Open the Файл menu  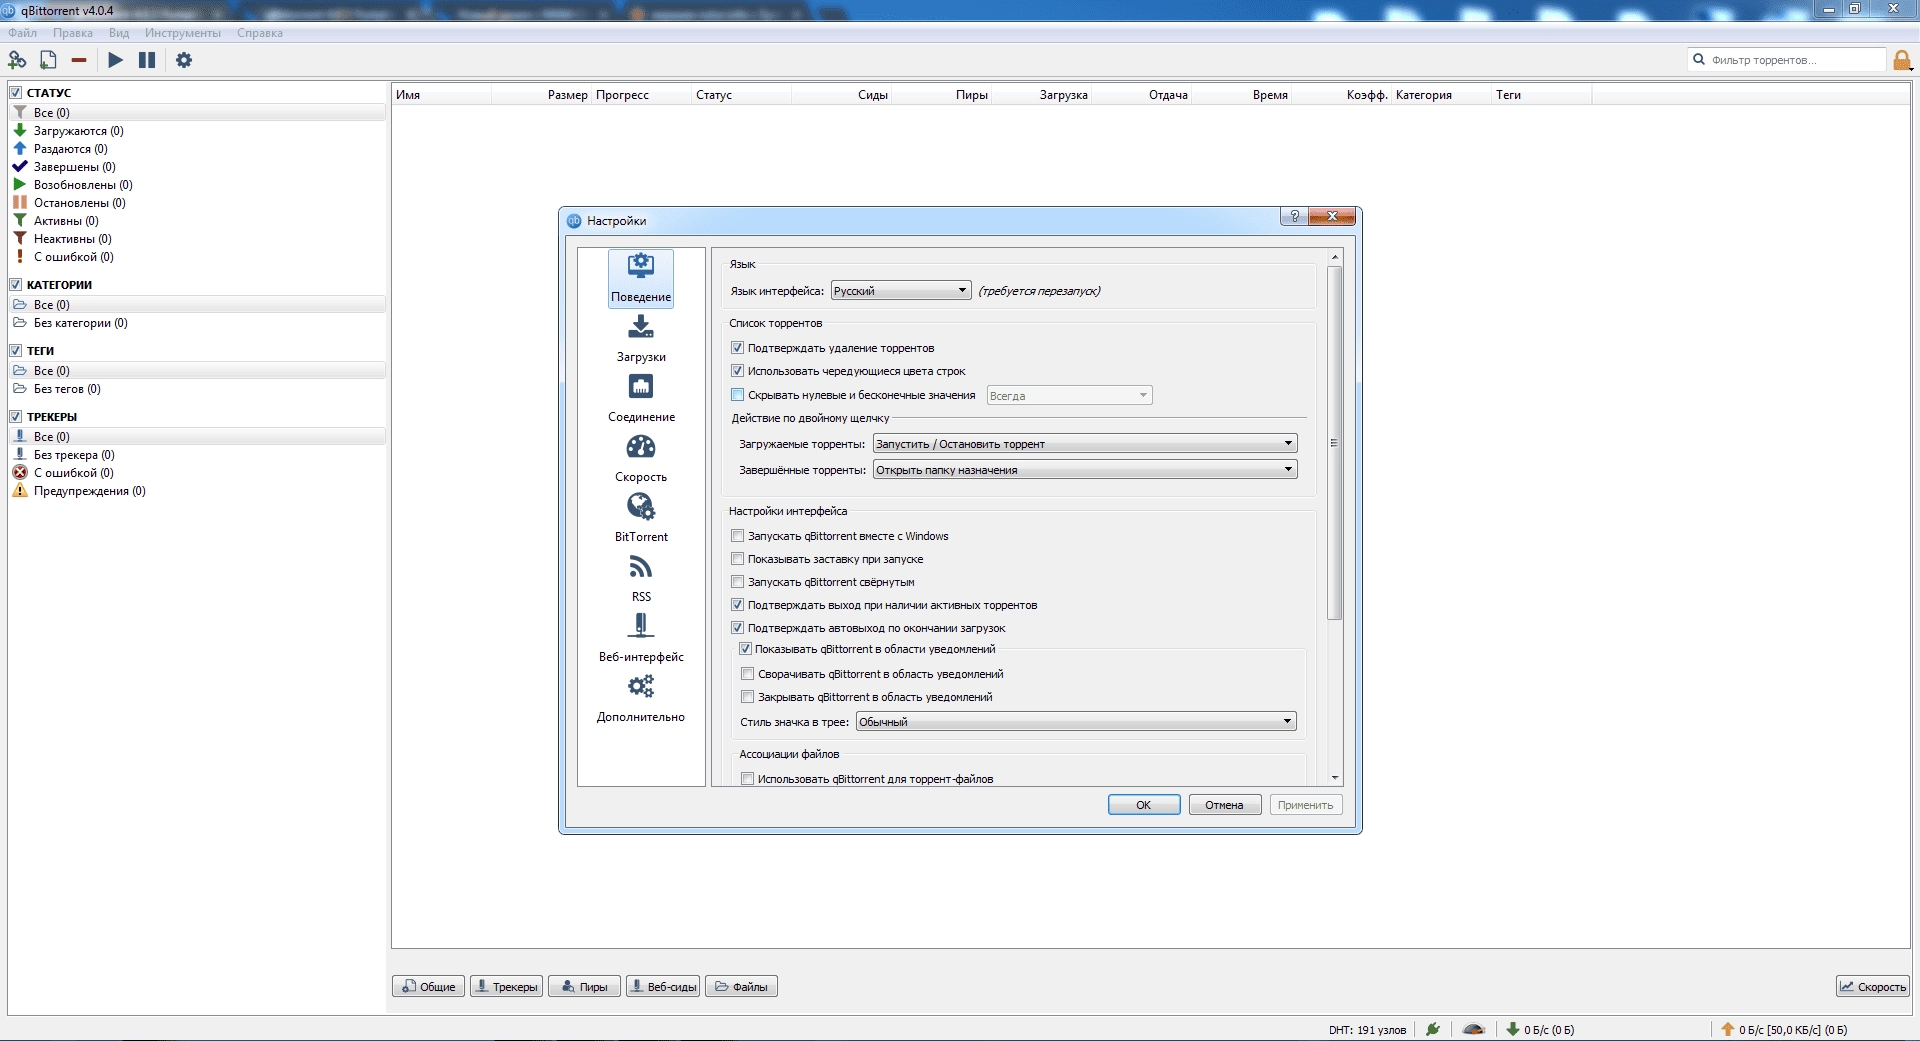[x=23, y=33]
